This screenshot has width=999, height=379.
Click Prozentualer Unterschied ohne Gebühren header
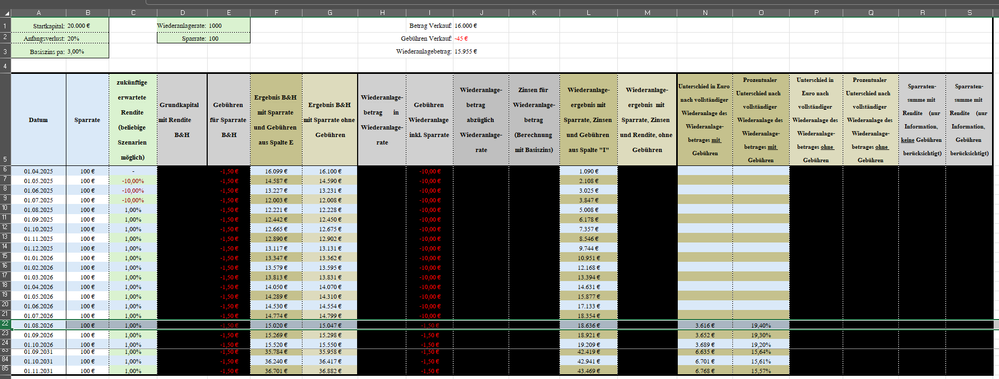[870, 119]
